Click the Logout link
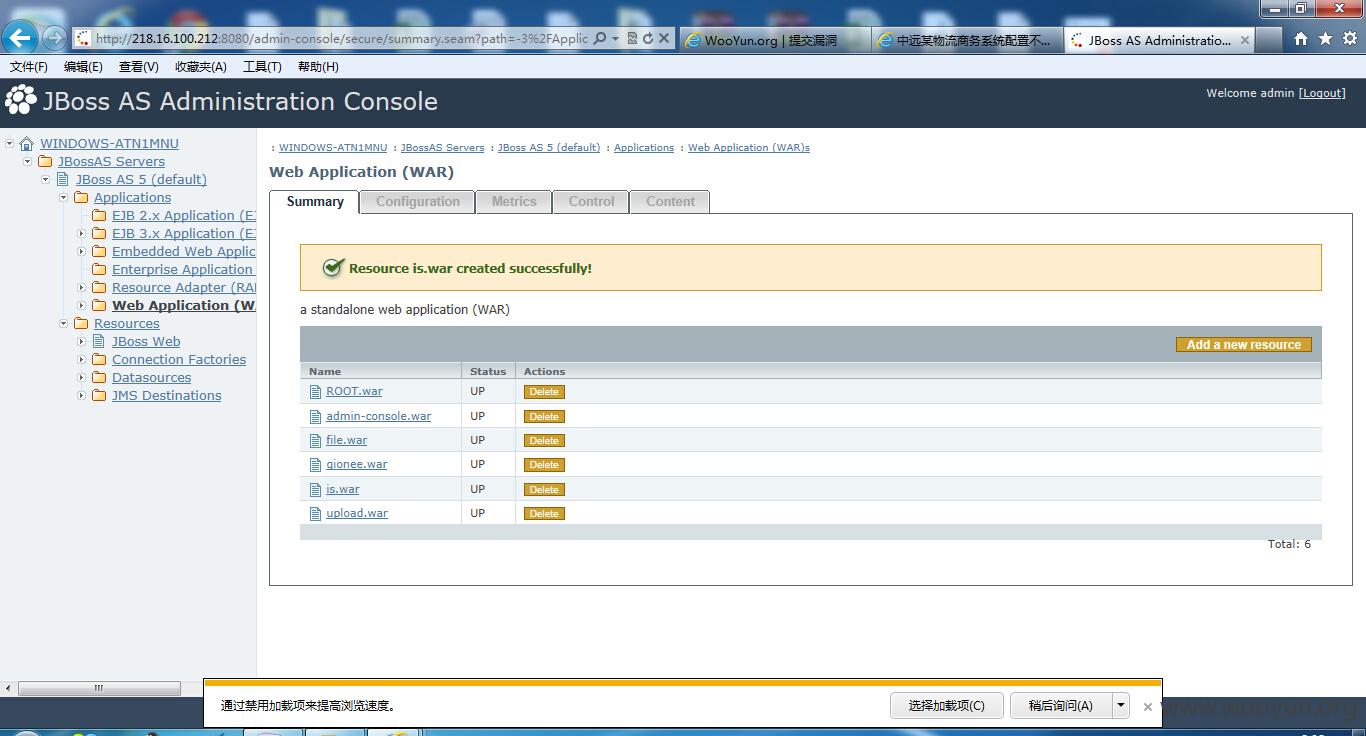The image size is (1366, 736). [1322, 93]
